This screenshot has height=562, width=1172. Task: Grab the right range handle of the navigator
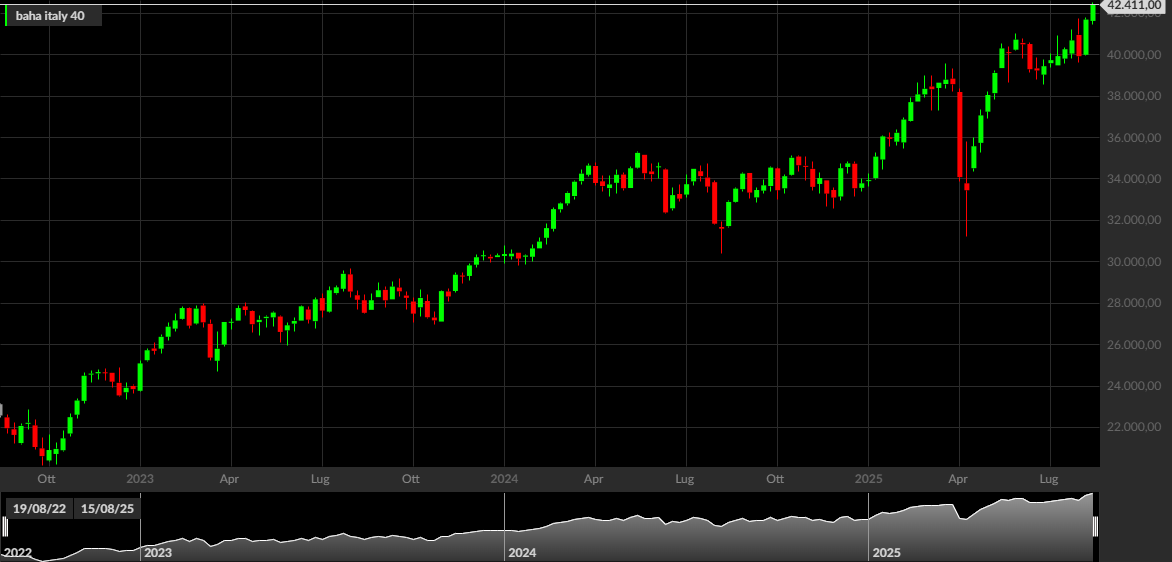(1096, 526)
